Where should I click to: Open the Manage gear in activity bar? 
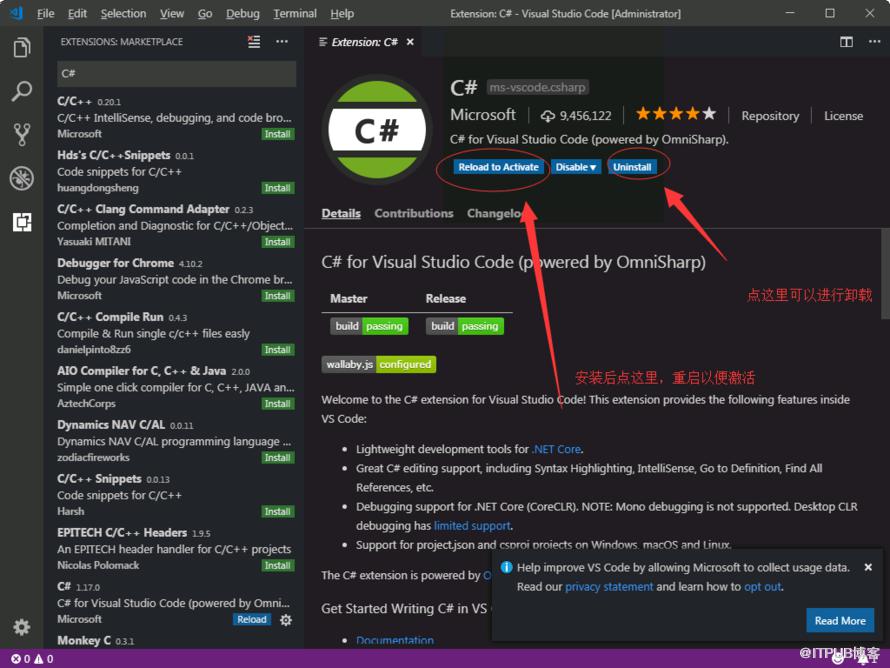pos(22,627)
